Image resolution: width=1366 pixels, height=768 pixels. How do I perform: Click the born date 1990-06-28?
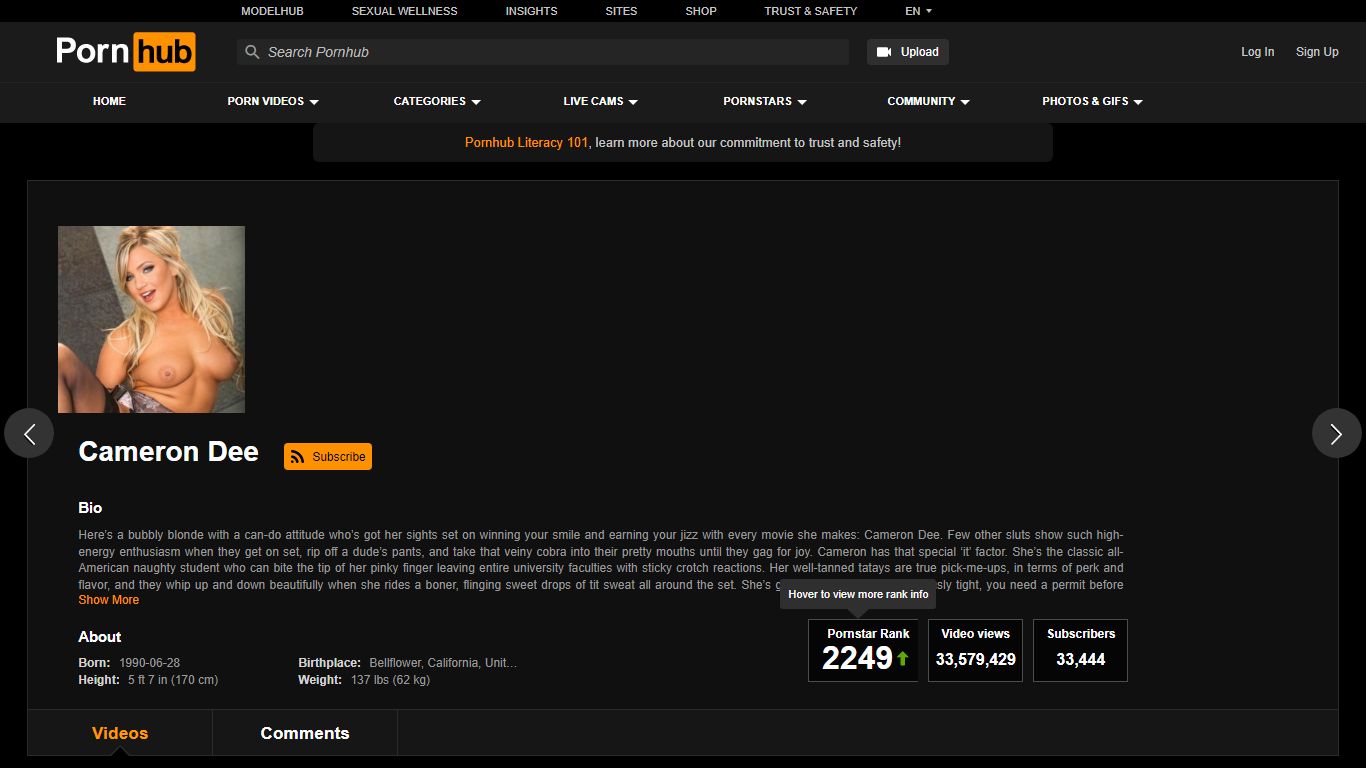tap(150, 663)
